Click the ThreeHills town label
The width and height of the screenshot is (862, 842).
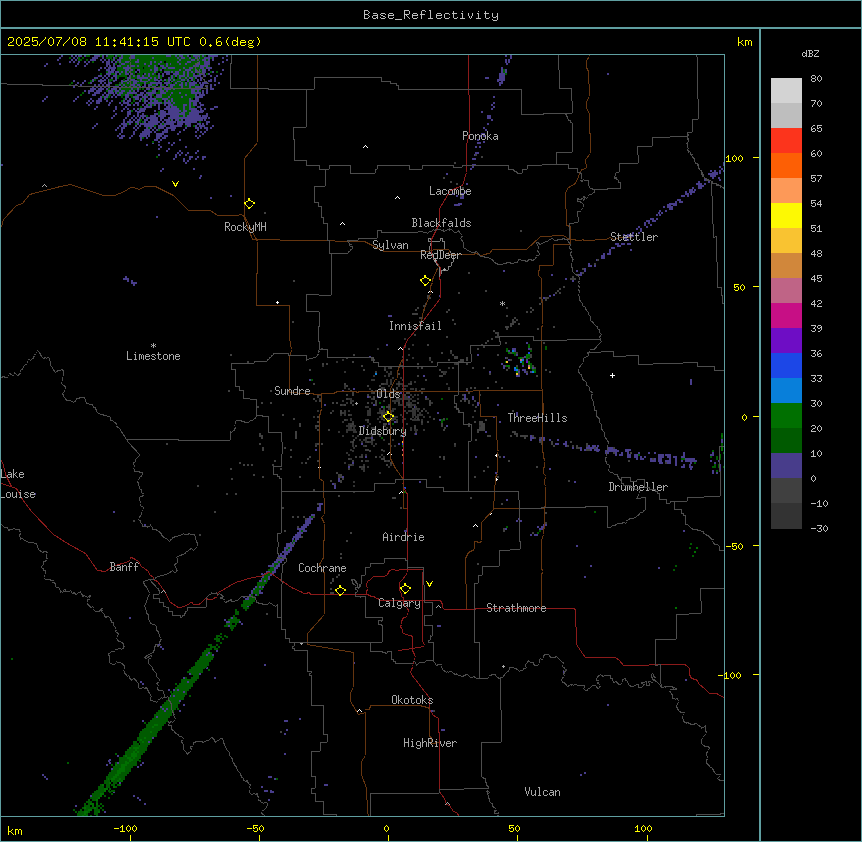537,418
